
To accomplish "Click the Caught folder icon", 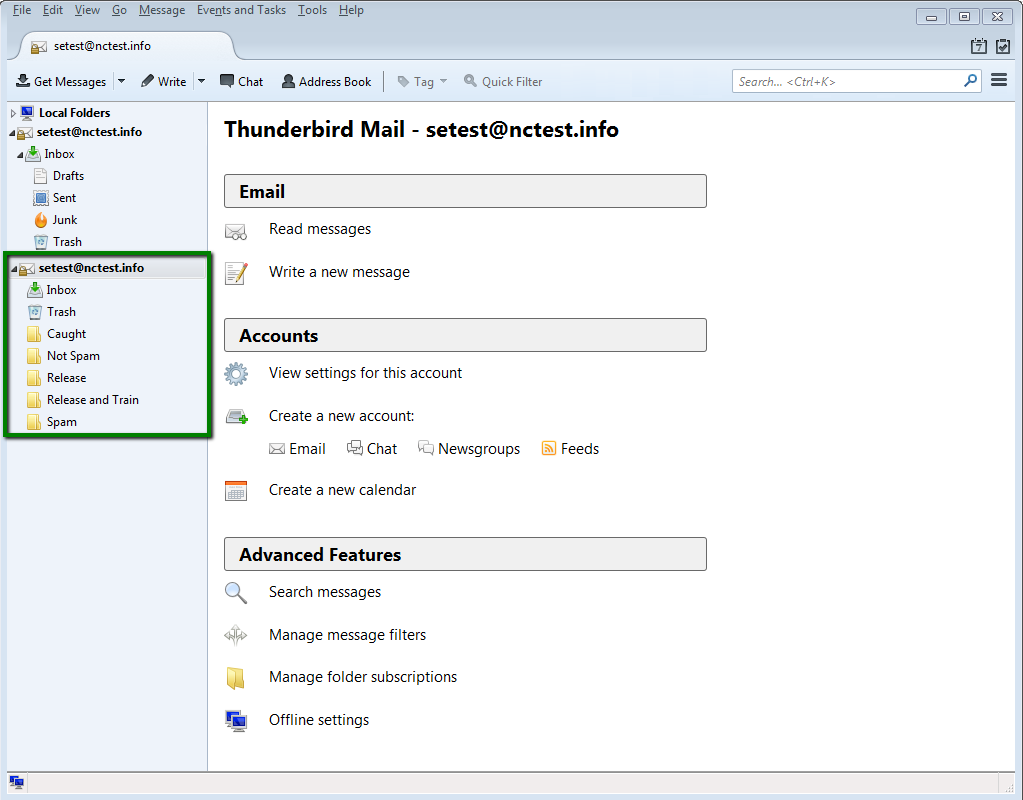I will pos(35,333).
